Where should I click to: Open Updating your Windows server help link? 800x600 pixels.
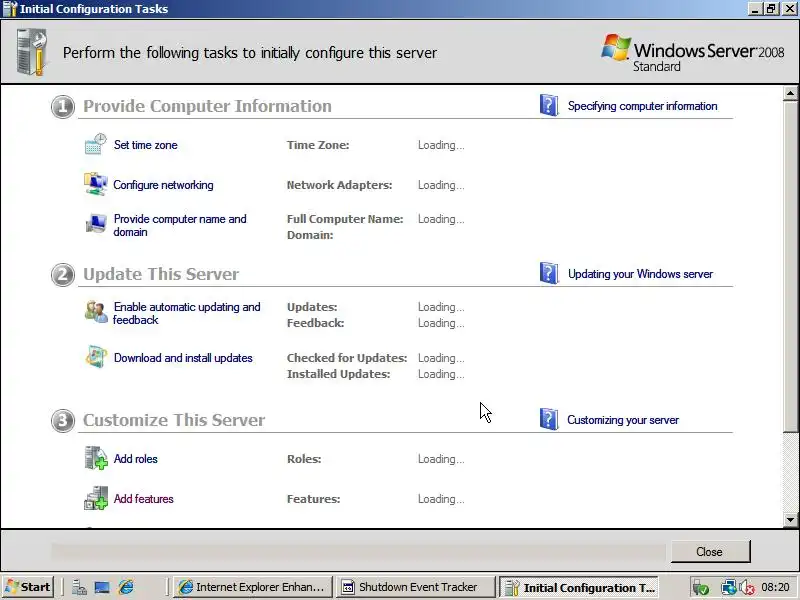tap(640, 273)
